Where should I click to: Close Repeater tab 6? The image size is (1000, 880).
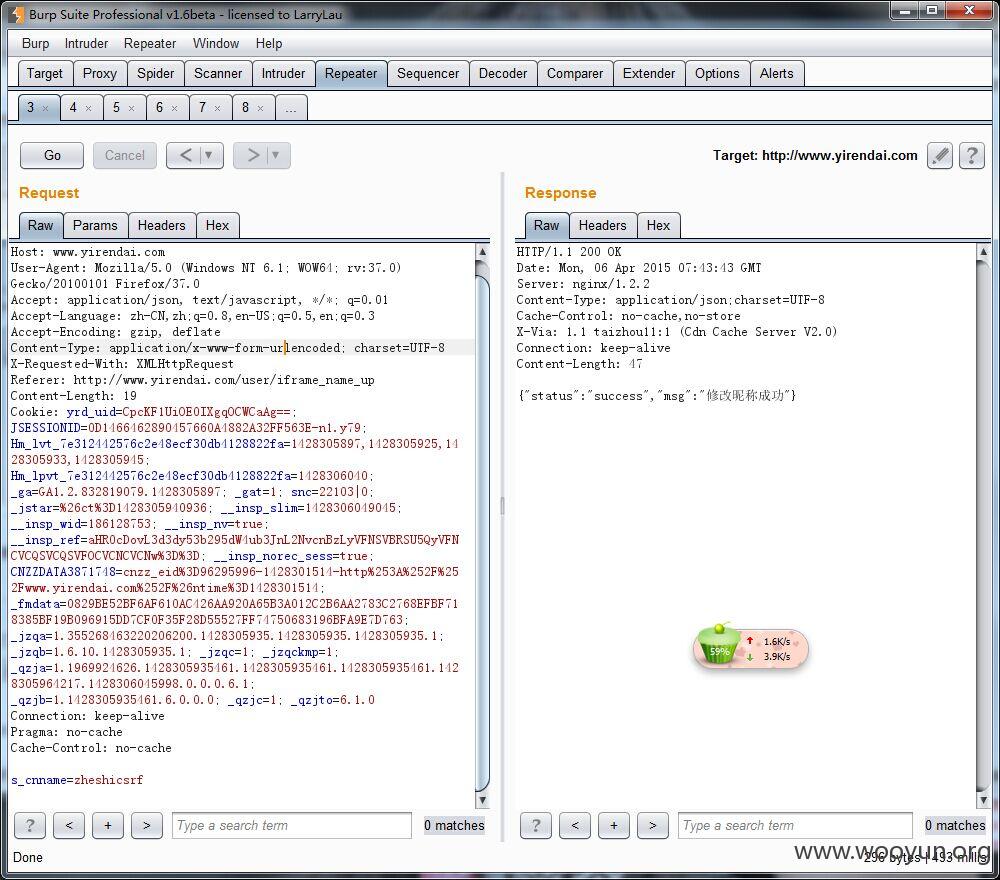[x=174, y=108]
